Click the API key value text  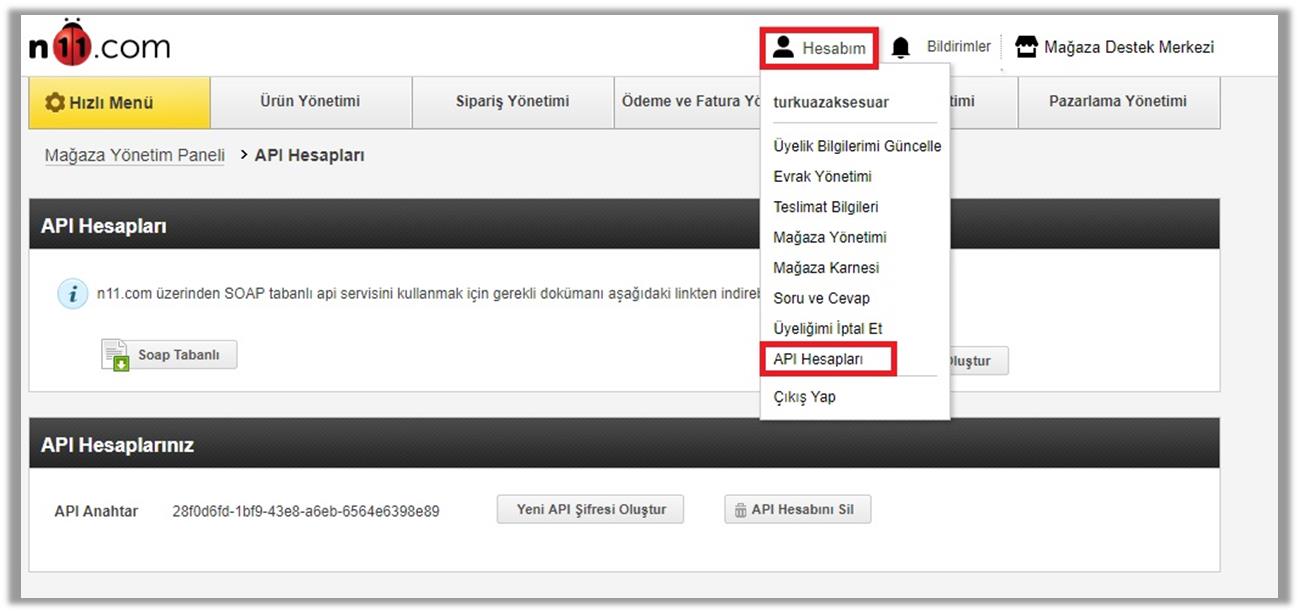[x=305, y=511]
